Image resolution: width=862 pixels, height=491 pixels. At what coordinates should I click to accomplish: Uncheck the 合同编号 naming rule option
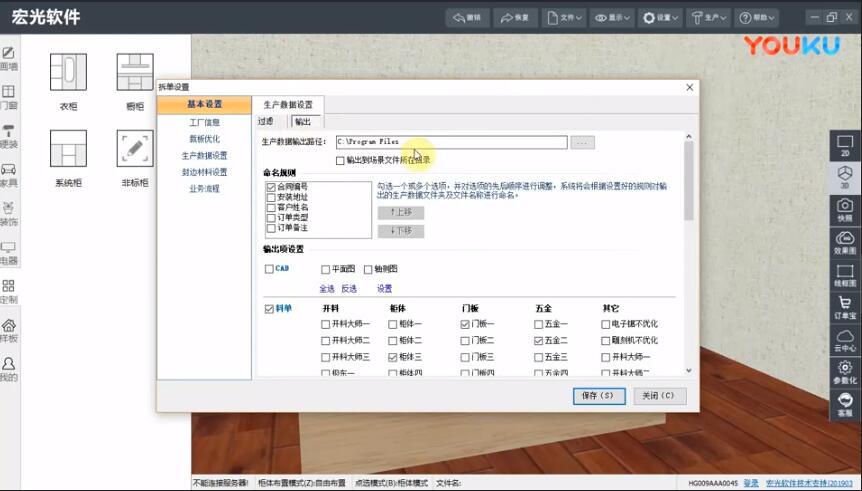point(271,187)
